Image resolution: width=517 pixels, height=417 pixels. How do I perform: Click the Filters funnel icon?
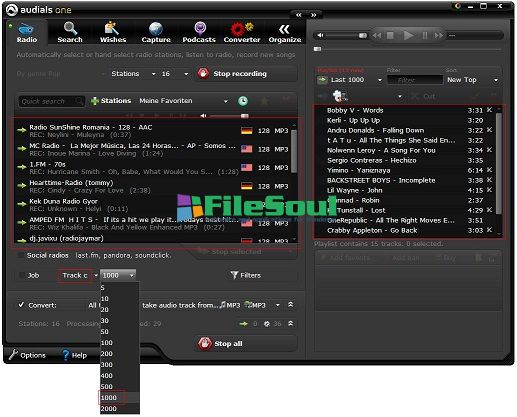click(x=234, y=275)
